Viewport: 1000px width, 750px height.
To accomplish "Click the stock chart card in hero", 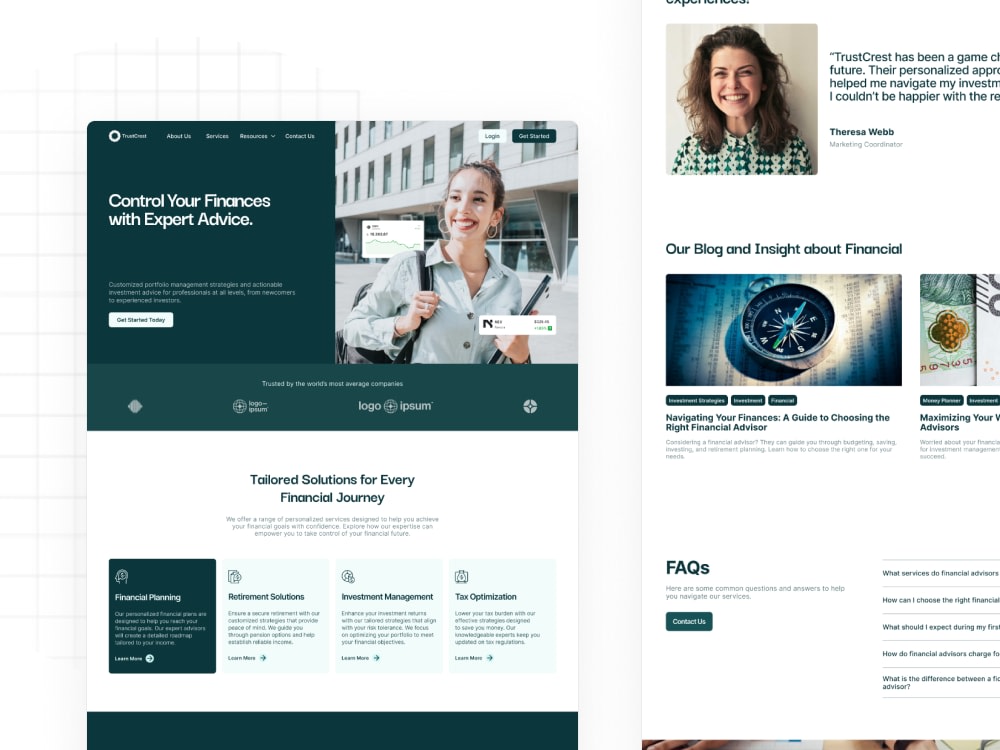I will 393,239.
